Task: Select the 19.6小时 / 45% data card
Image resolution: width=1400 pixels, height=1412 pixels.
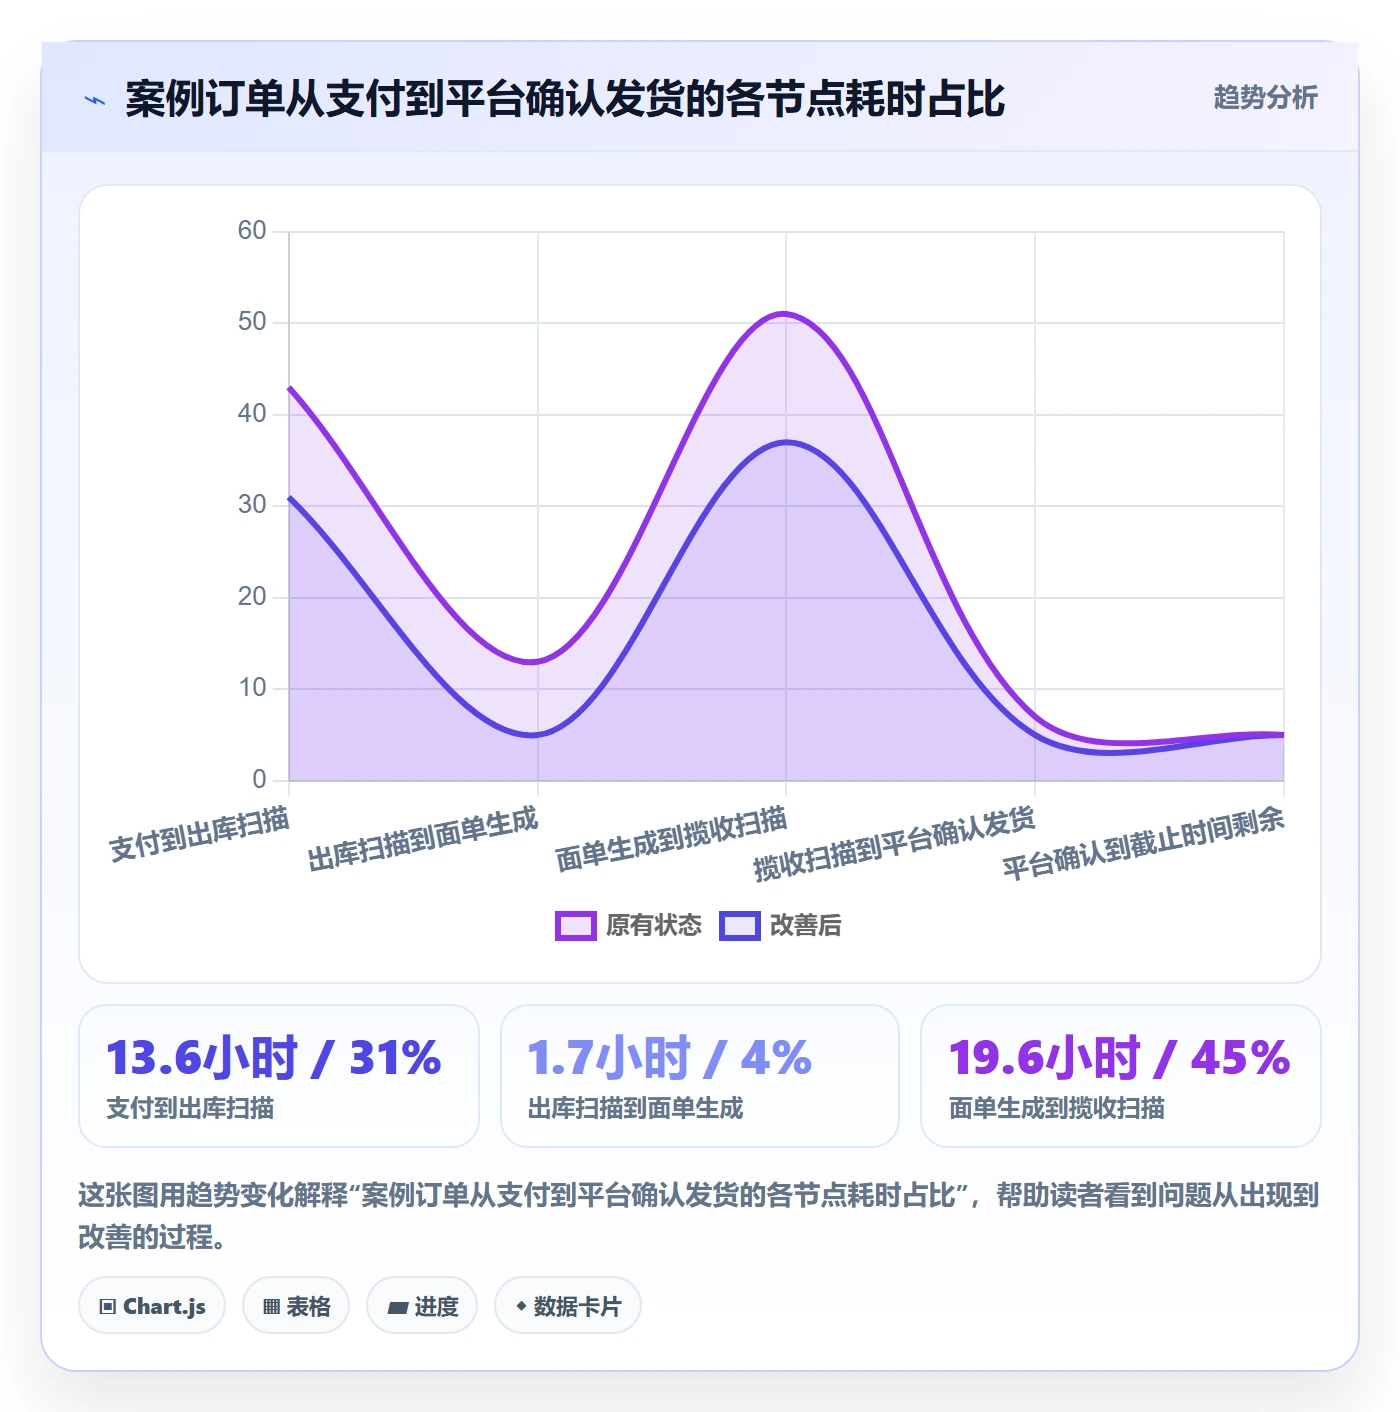Action: [x=1121, y=1076]
